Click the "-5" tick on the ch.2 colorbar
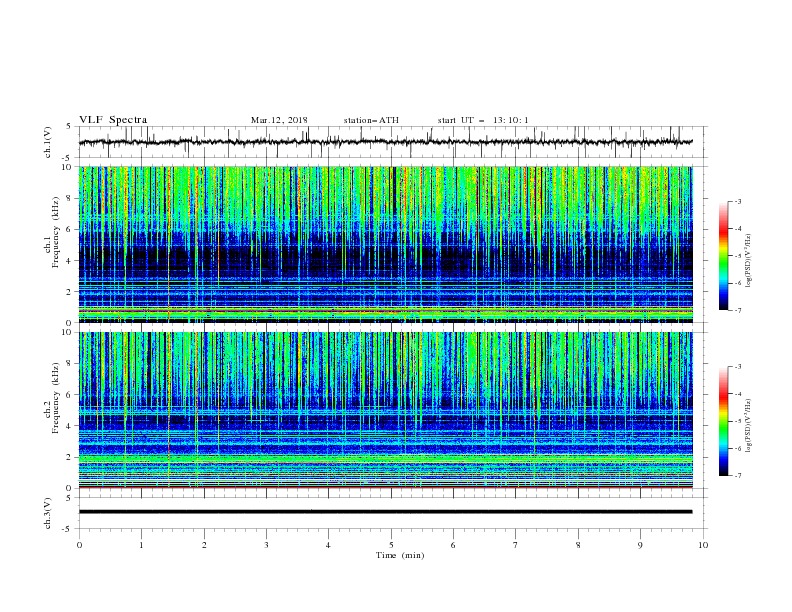Image resolution: width=792 pixels, height=612 pixels. [x=737, y=421]
